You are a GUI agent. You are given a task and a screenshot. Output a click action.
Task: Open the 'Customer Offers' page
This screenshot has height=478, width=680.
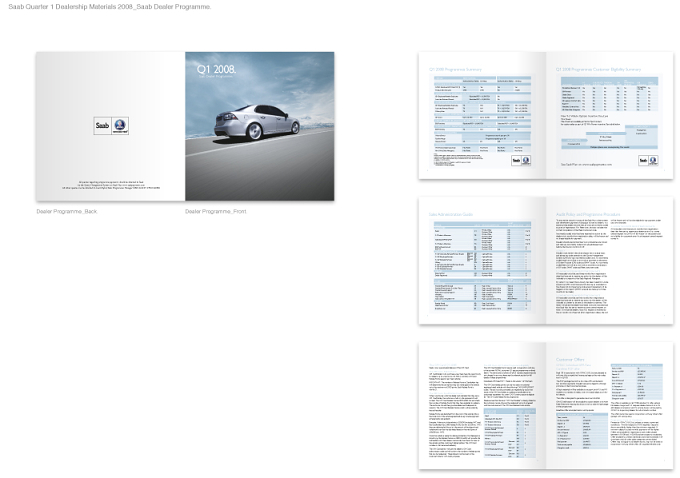610,406
